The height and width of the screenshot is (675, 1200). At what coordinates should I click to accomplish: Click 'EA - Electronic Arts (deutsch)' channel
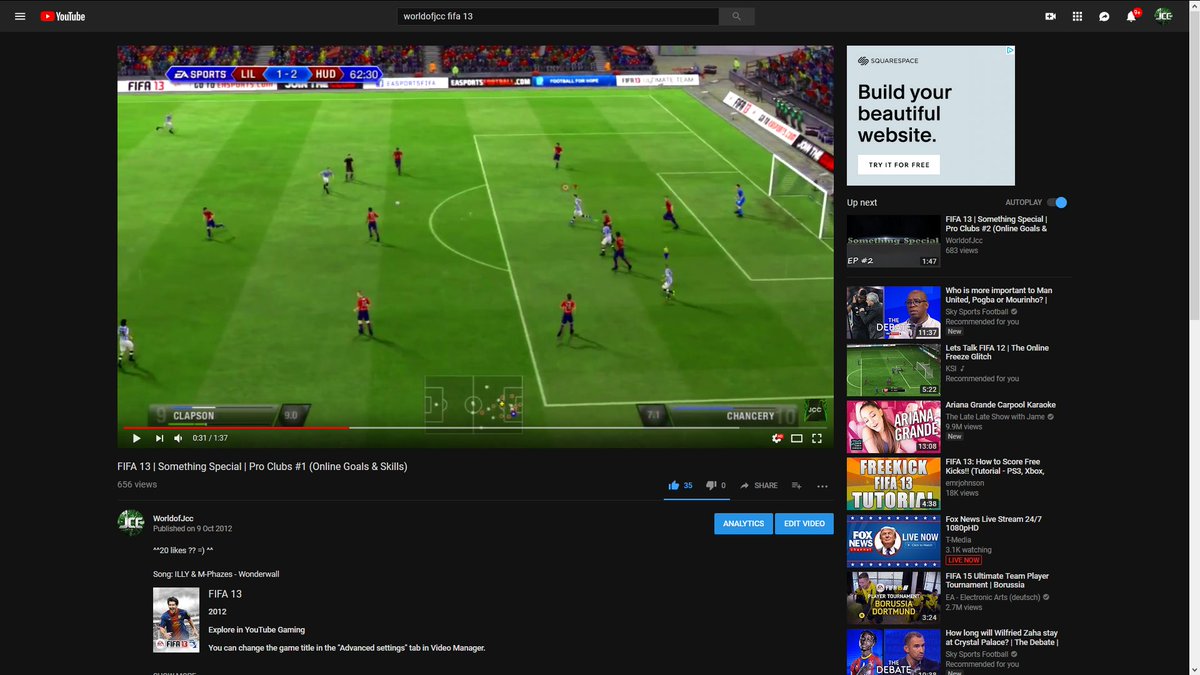pos(995,597)
